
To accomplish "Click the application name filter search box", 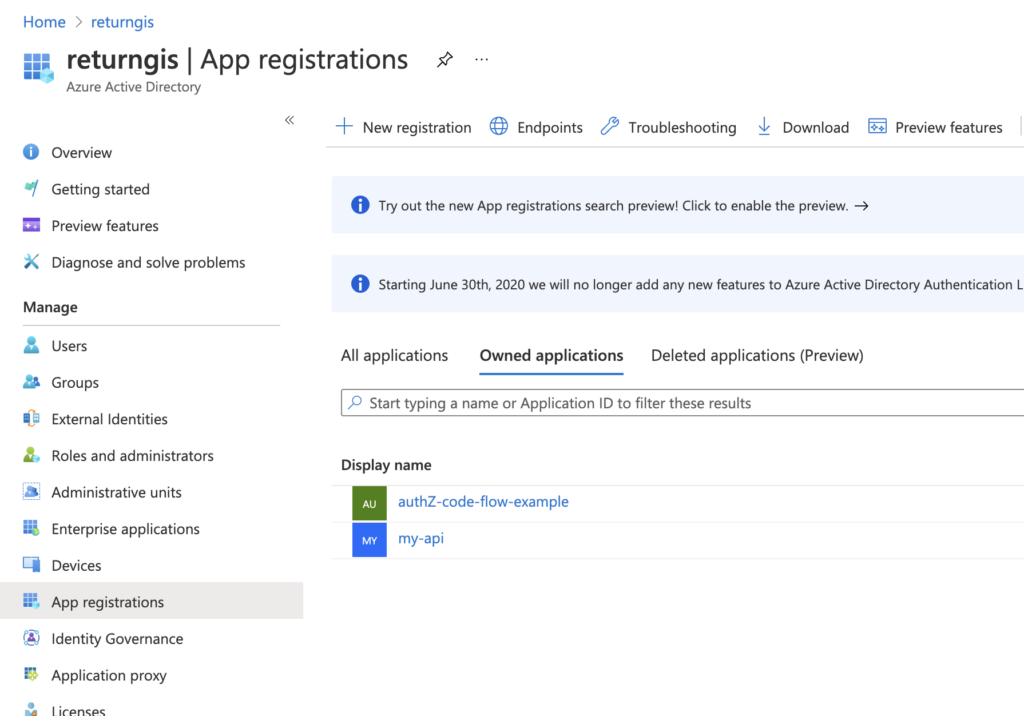I will pos(682,403).
